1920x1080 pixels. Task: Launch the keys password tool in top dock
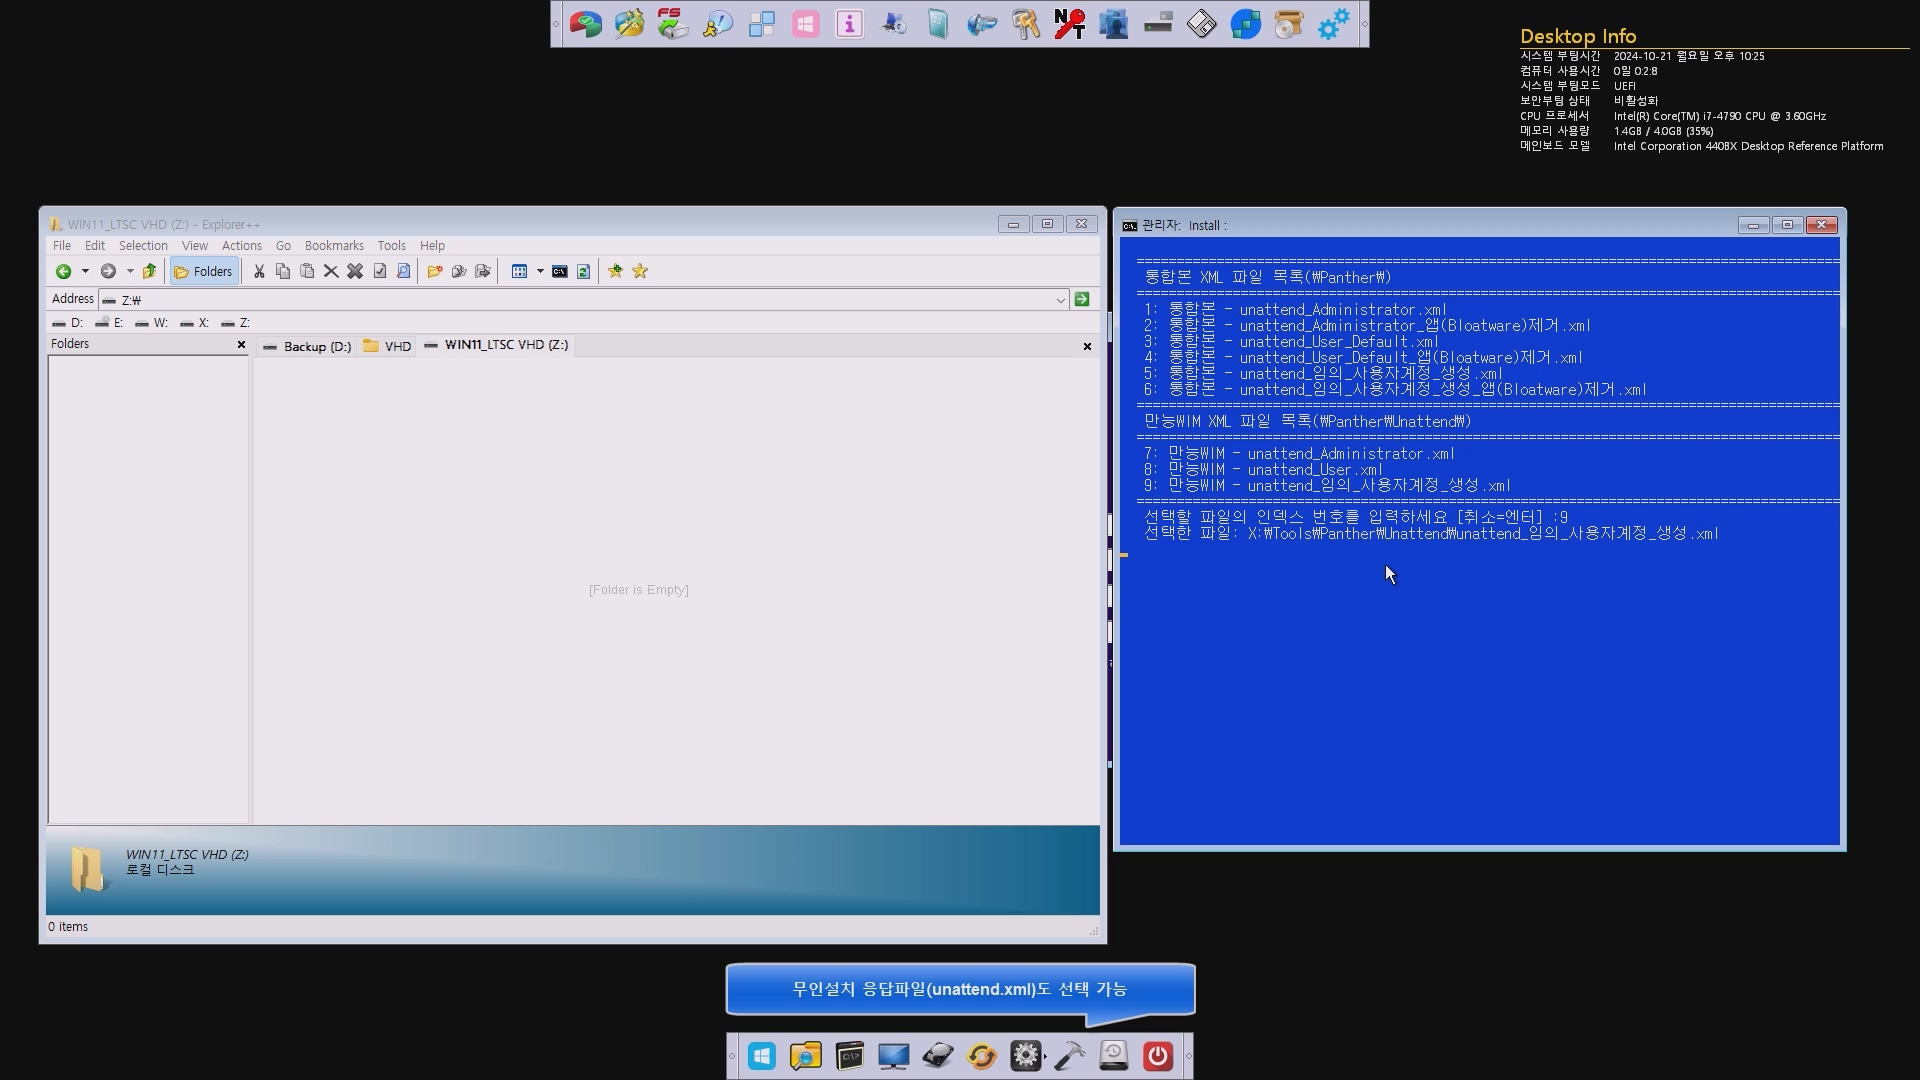click(1026, 24)
